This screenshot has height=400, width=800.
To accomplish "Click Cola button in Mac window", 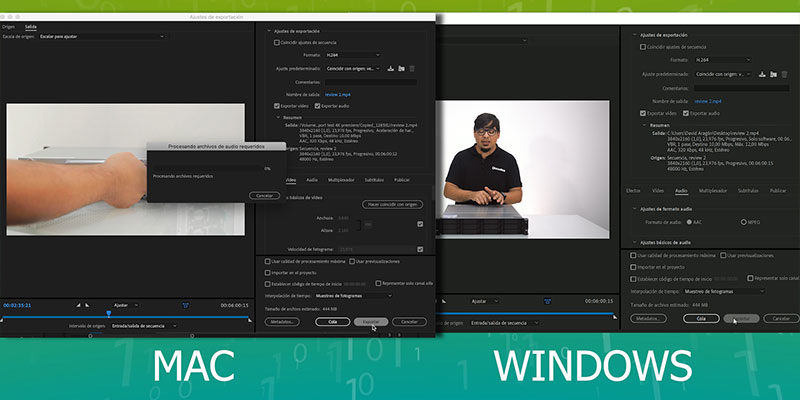I will (x=333, y=322).
